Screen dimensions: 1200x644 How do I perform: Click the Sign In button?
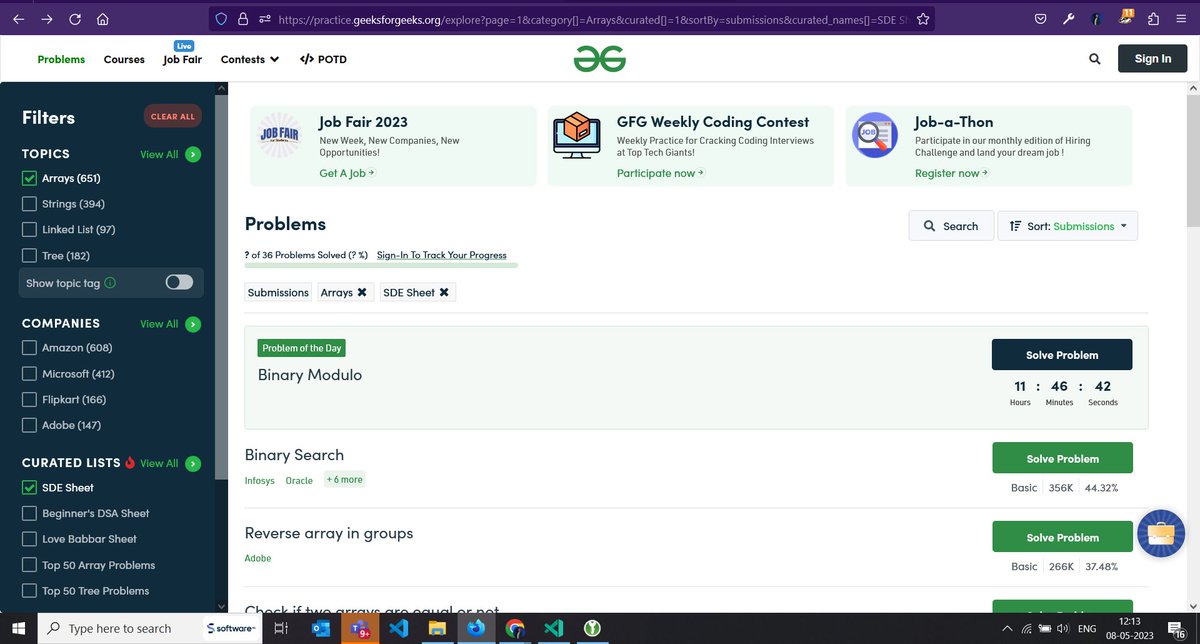1152,59
